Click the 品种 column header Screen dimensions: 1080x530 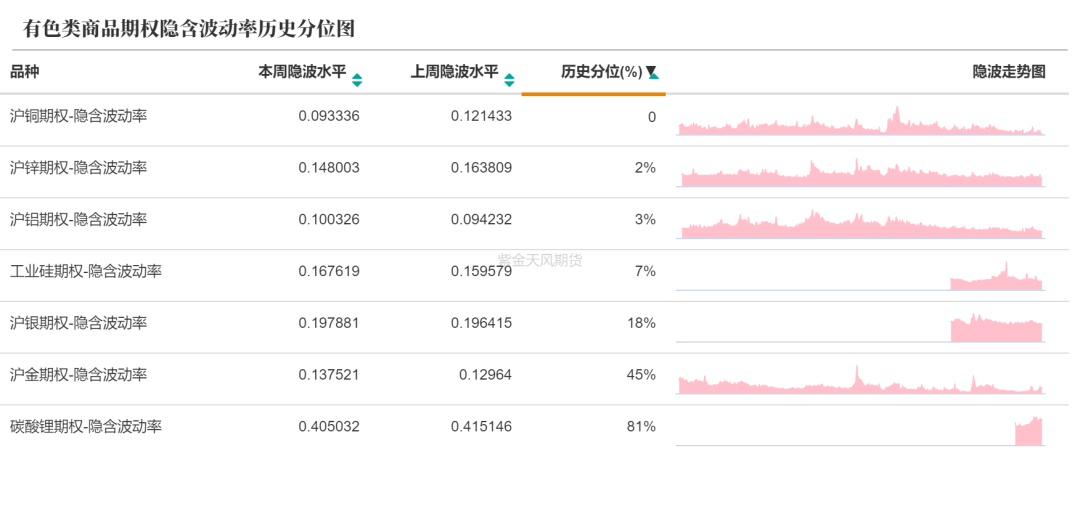click(x=25, y=72)
